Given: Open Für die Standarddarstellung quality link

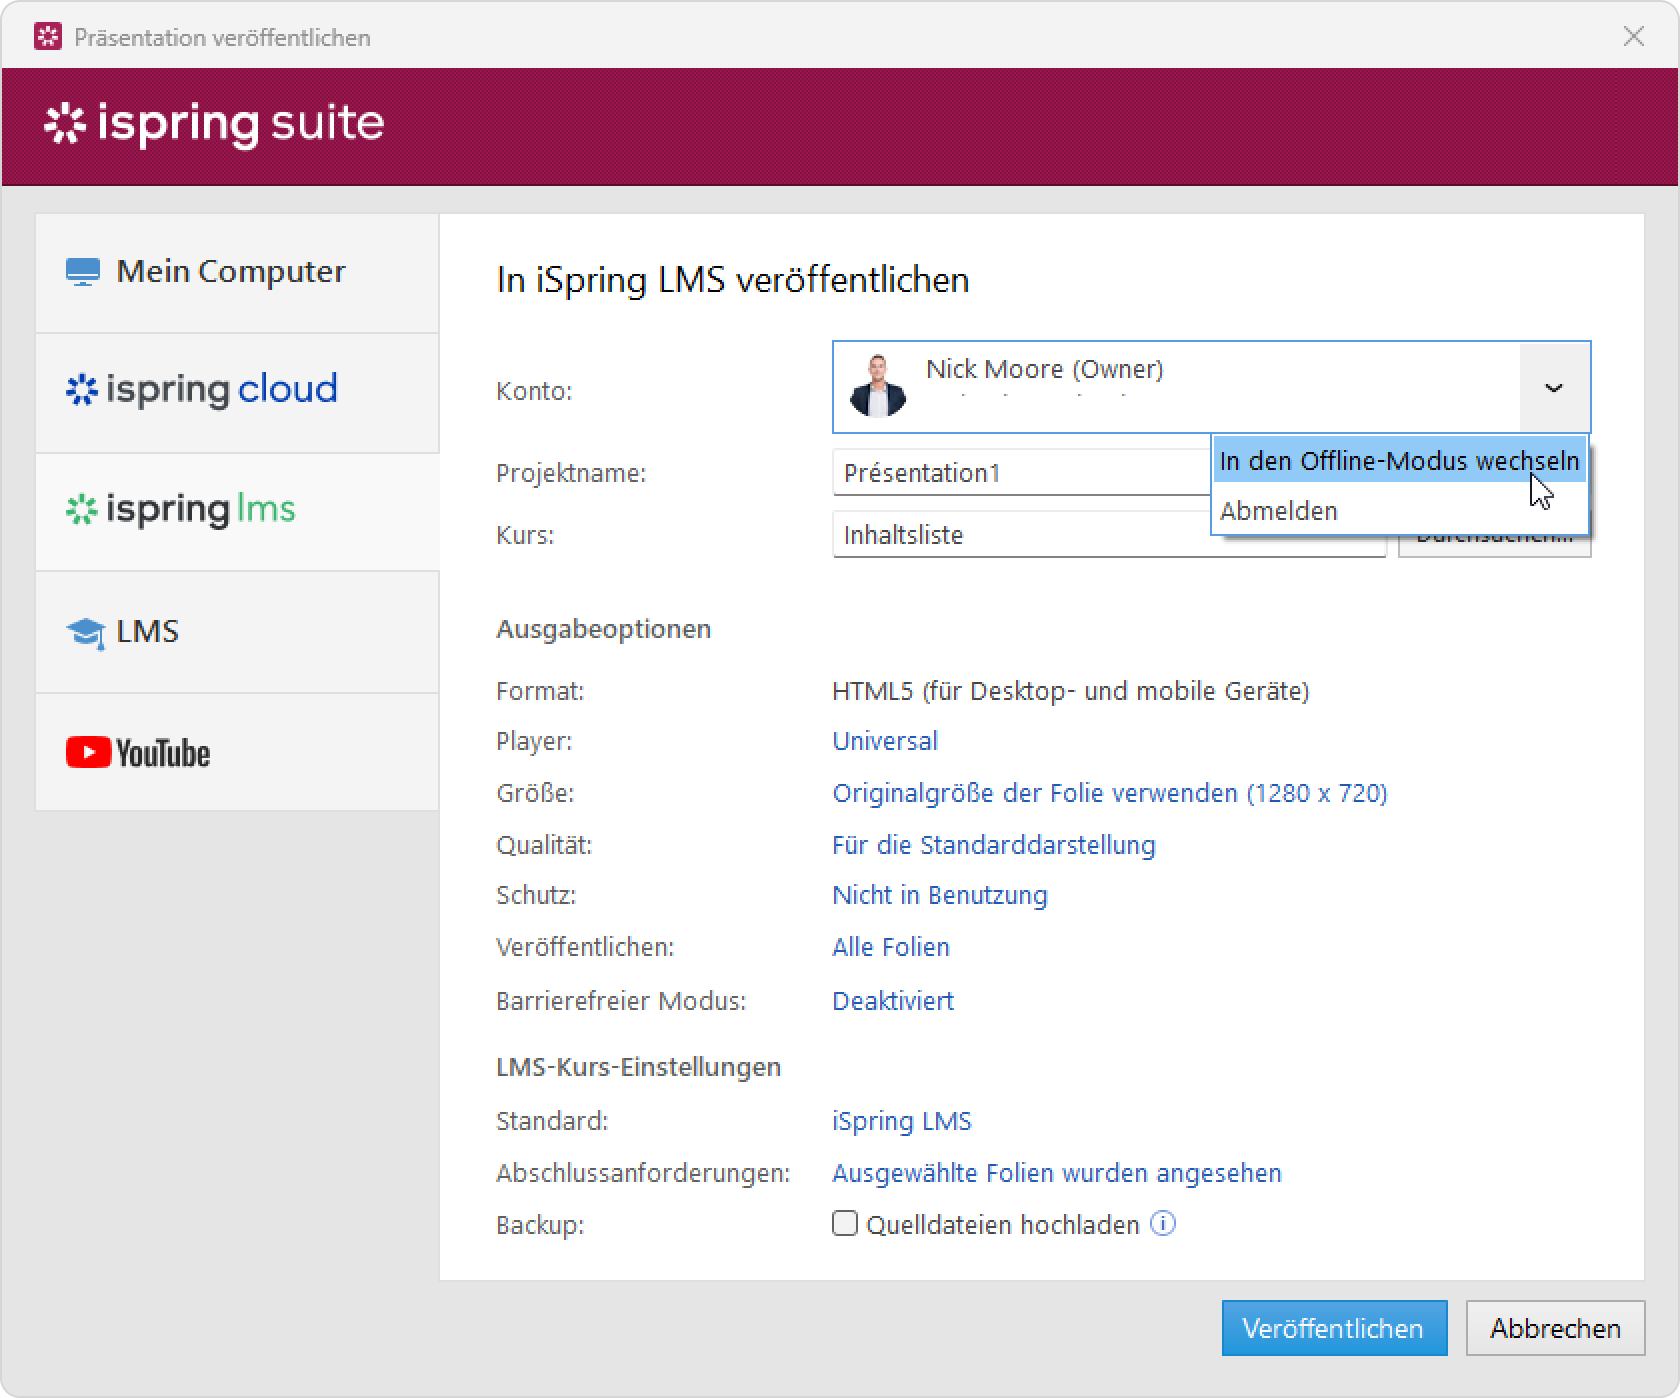Looking at the screenshot, I should click(994, 845).
